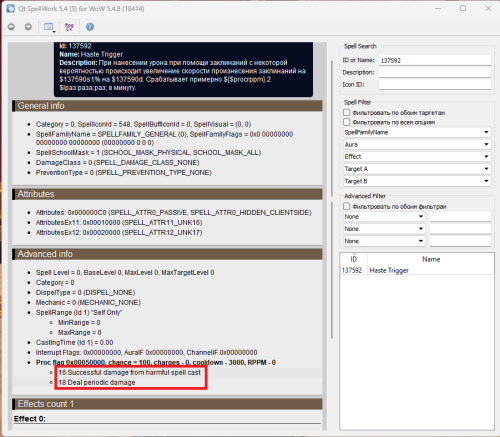Image resolution: width=500 pixels, height=437 pixels.
Task: Select the 137592 ID cell in results
Action: pos(352,270)
